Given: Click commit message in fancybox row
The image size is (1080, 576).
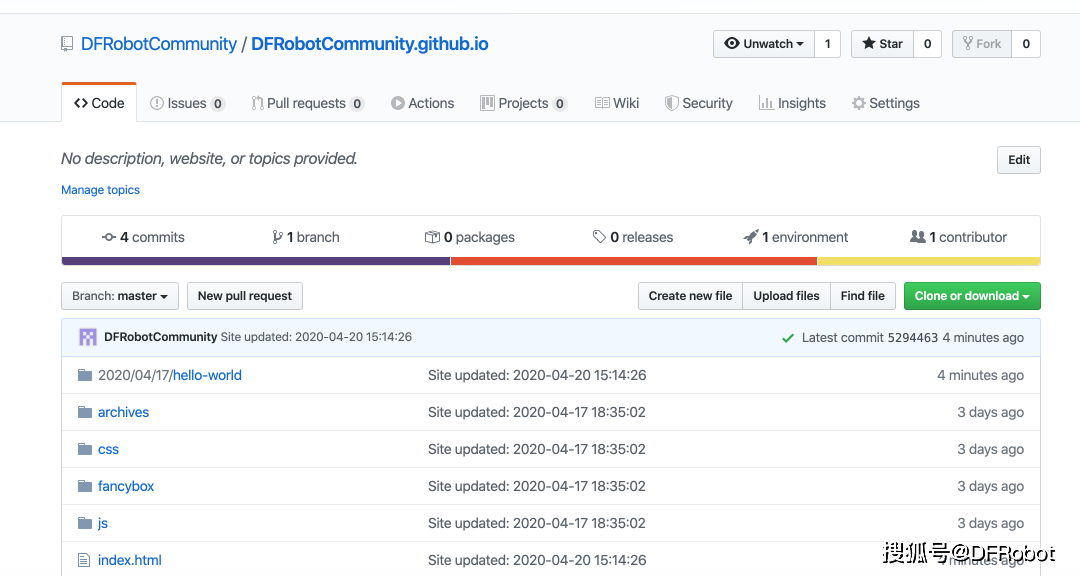Looking at the screenshot, I should [537, 486].
